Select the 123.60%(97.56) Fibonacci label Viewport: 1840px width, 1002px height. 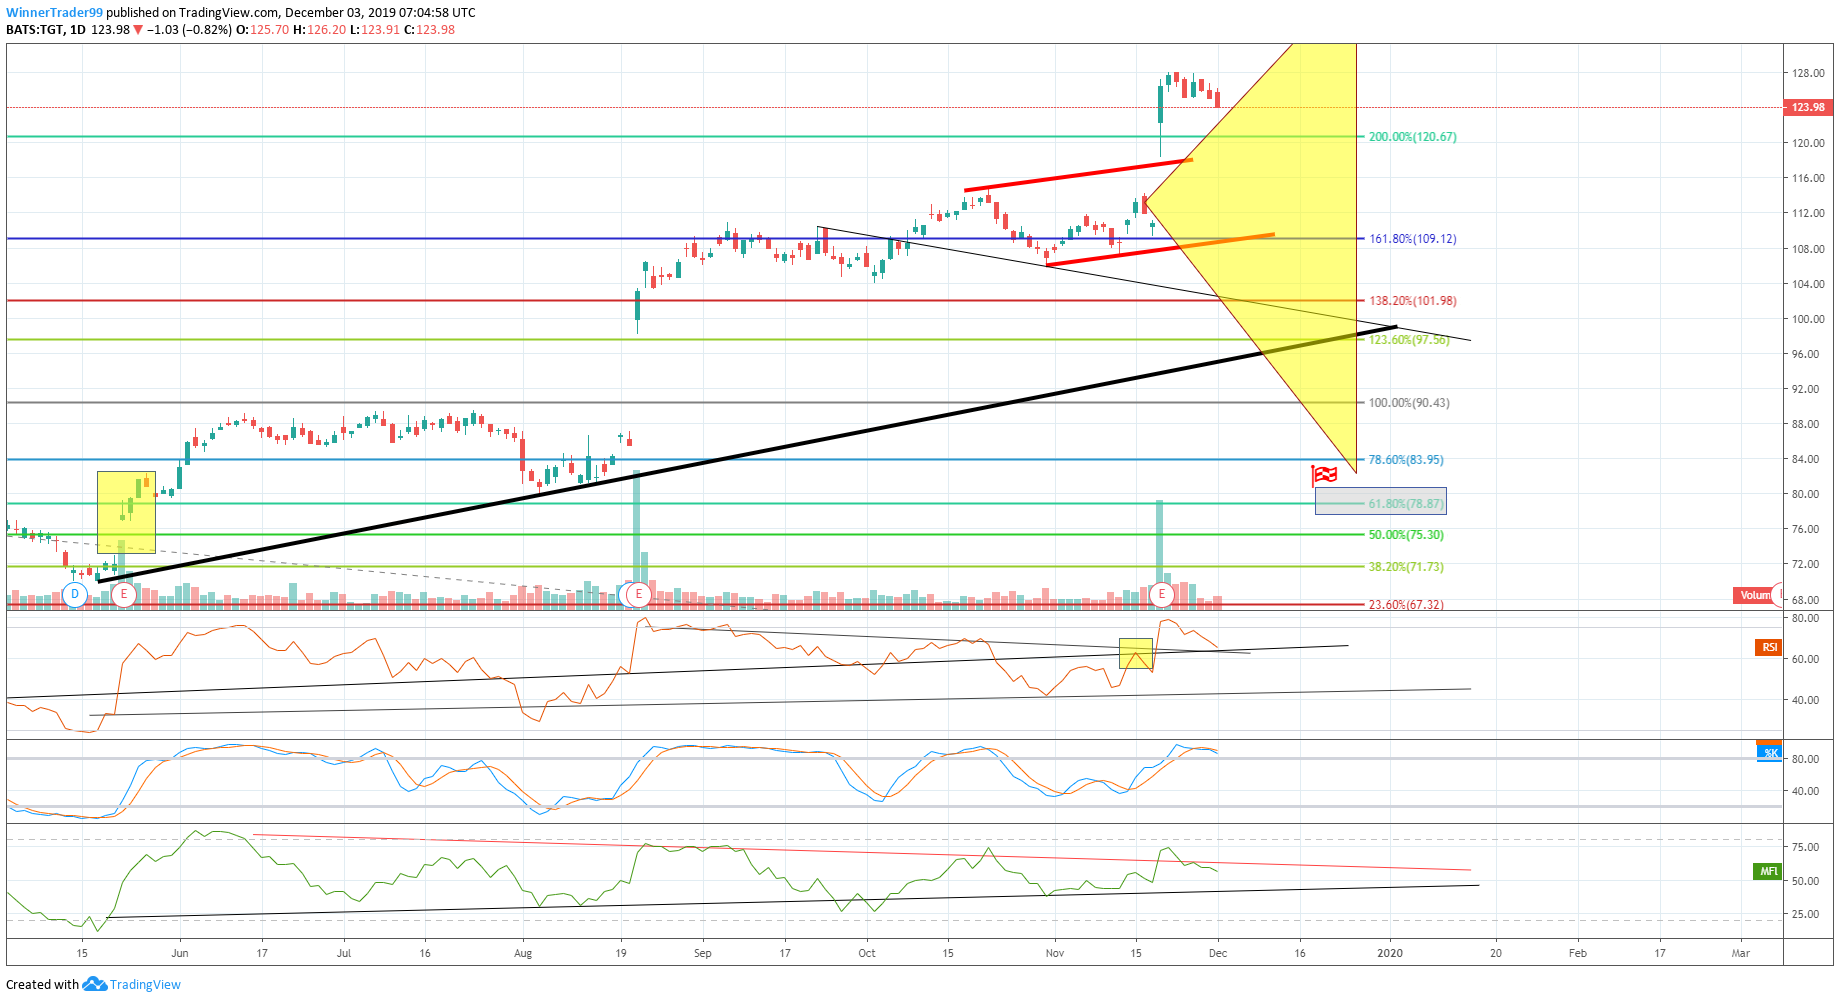click(1408, 340)
